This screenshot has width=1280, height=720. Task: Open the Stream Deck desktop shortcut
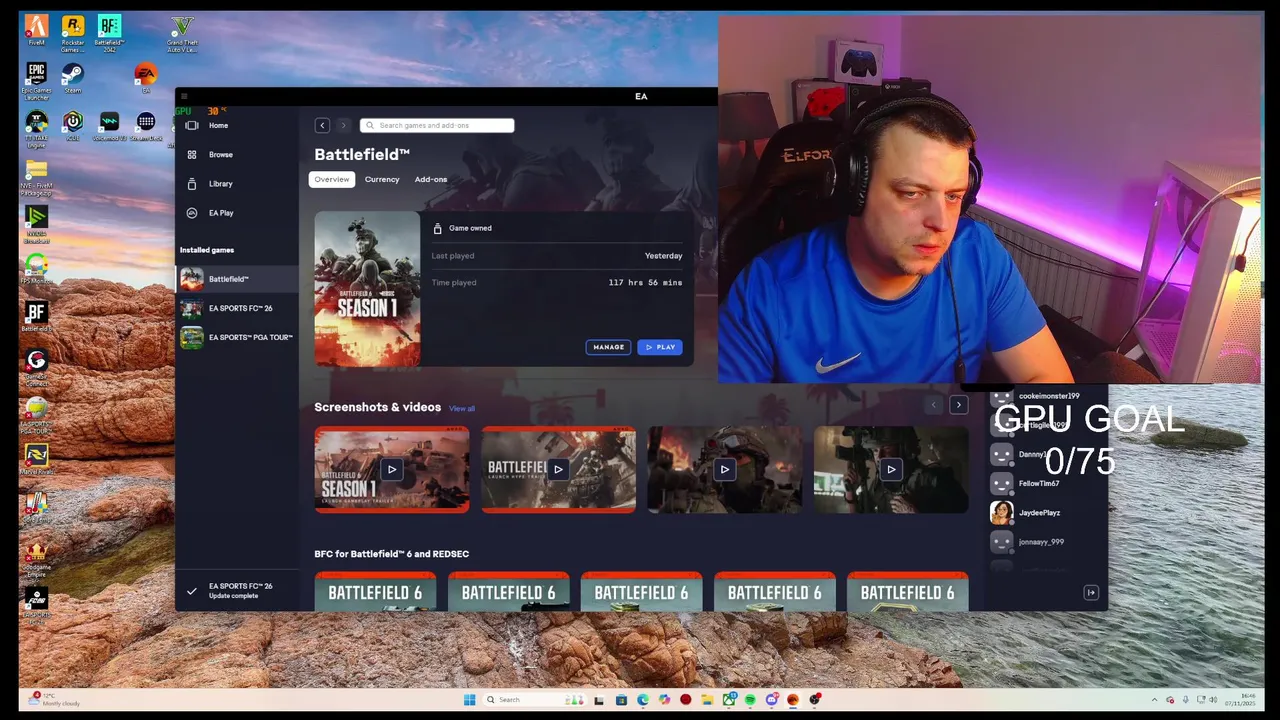click(x=146, y=126)
